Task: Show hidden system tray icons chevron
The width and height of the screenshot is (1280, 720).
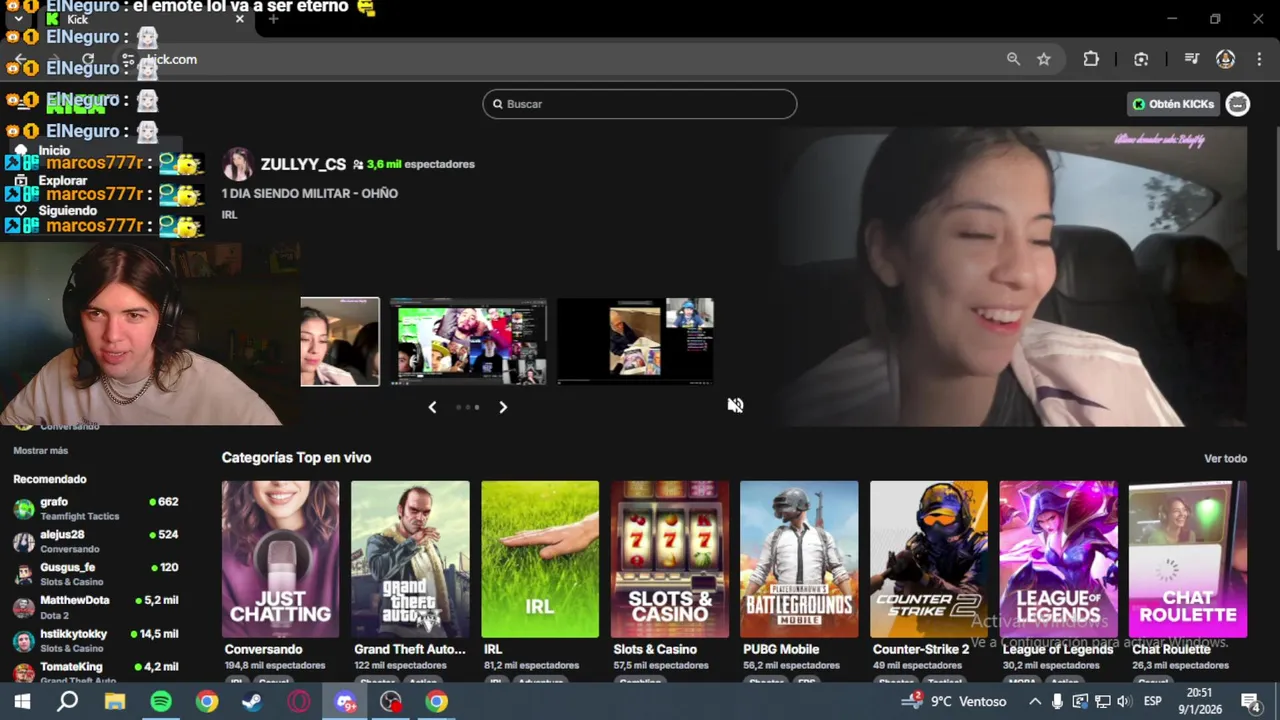Action: tap(1035, 702)
